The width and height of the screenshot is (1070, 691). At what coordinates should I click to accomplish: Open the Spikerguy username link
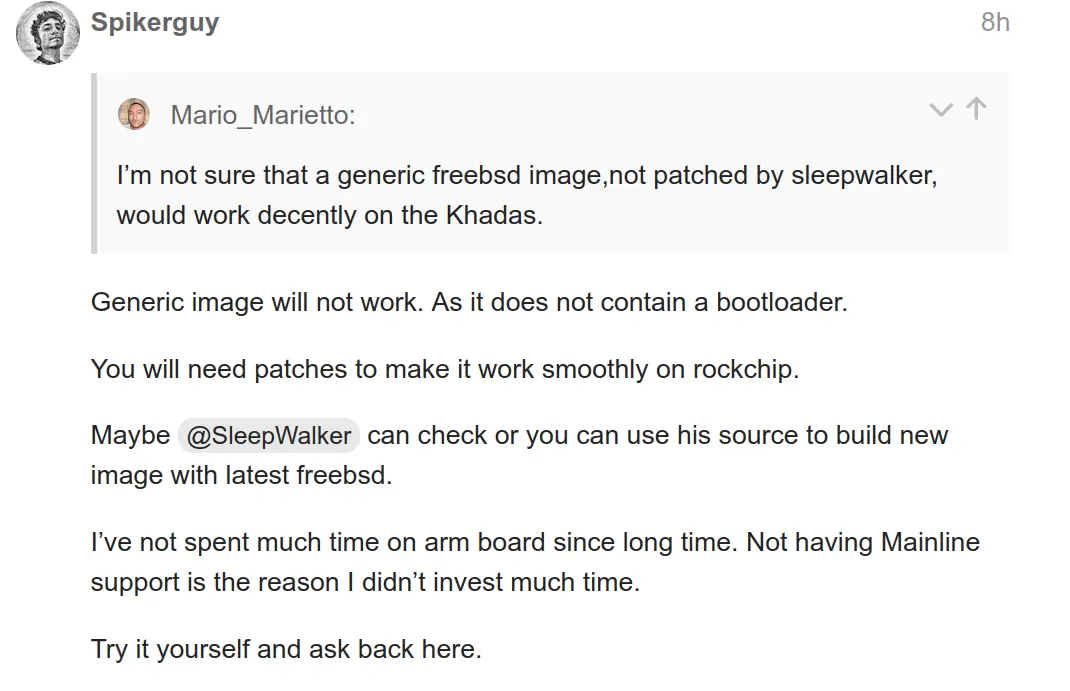click(x=155, y=23)
